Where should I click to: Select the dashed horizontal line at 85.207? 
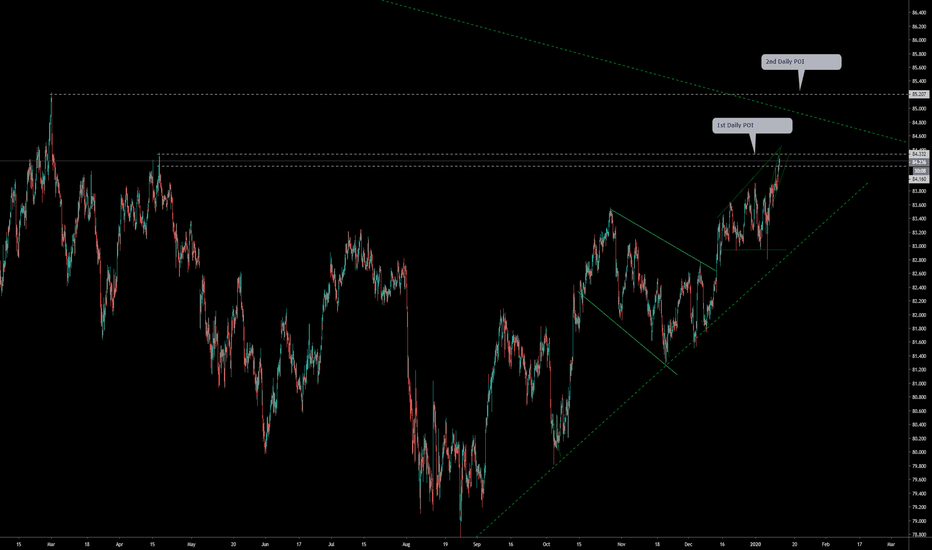[400, 94]
